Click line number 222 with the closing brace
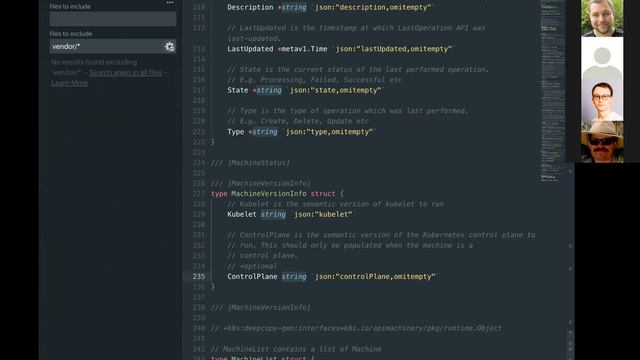This screenshot has height=360, width=640. coord(199,142)
